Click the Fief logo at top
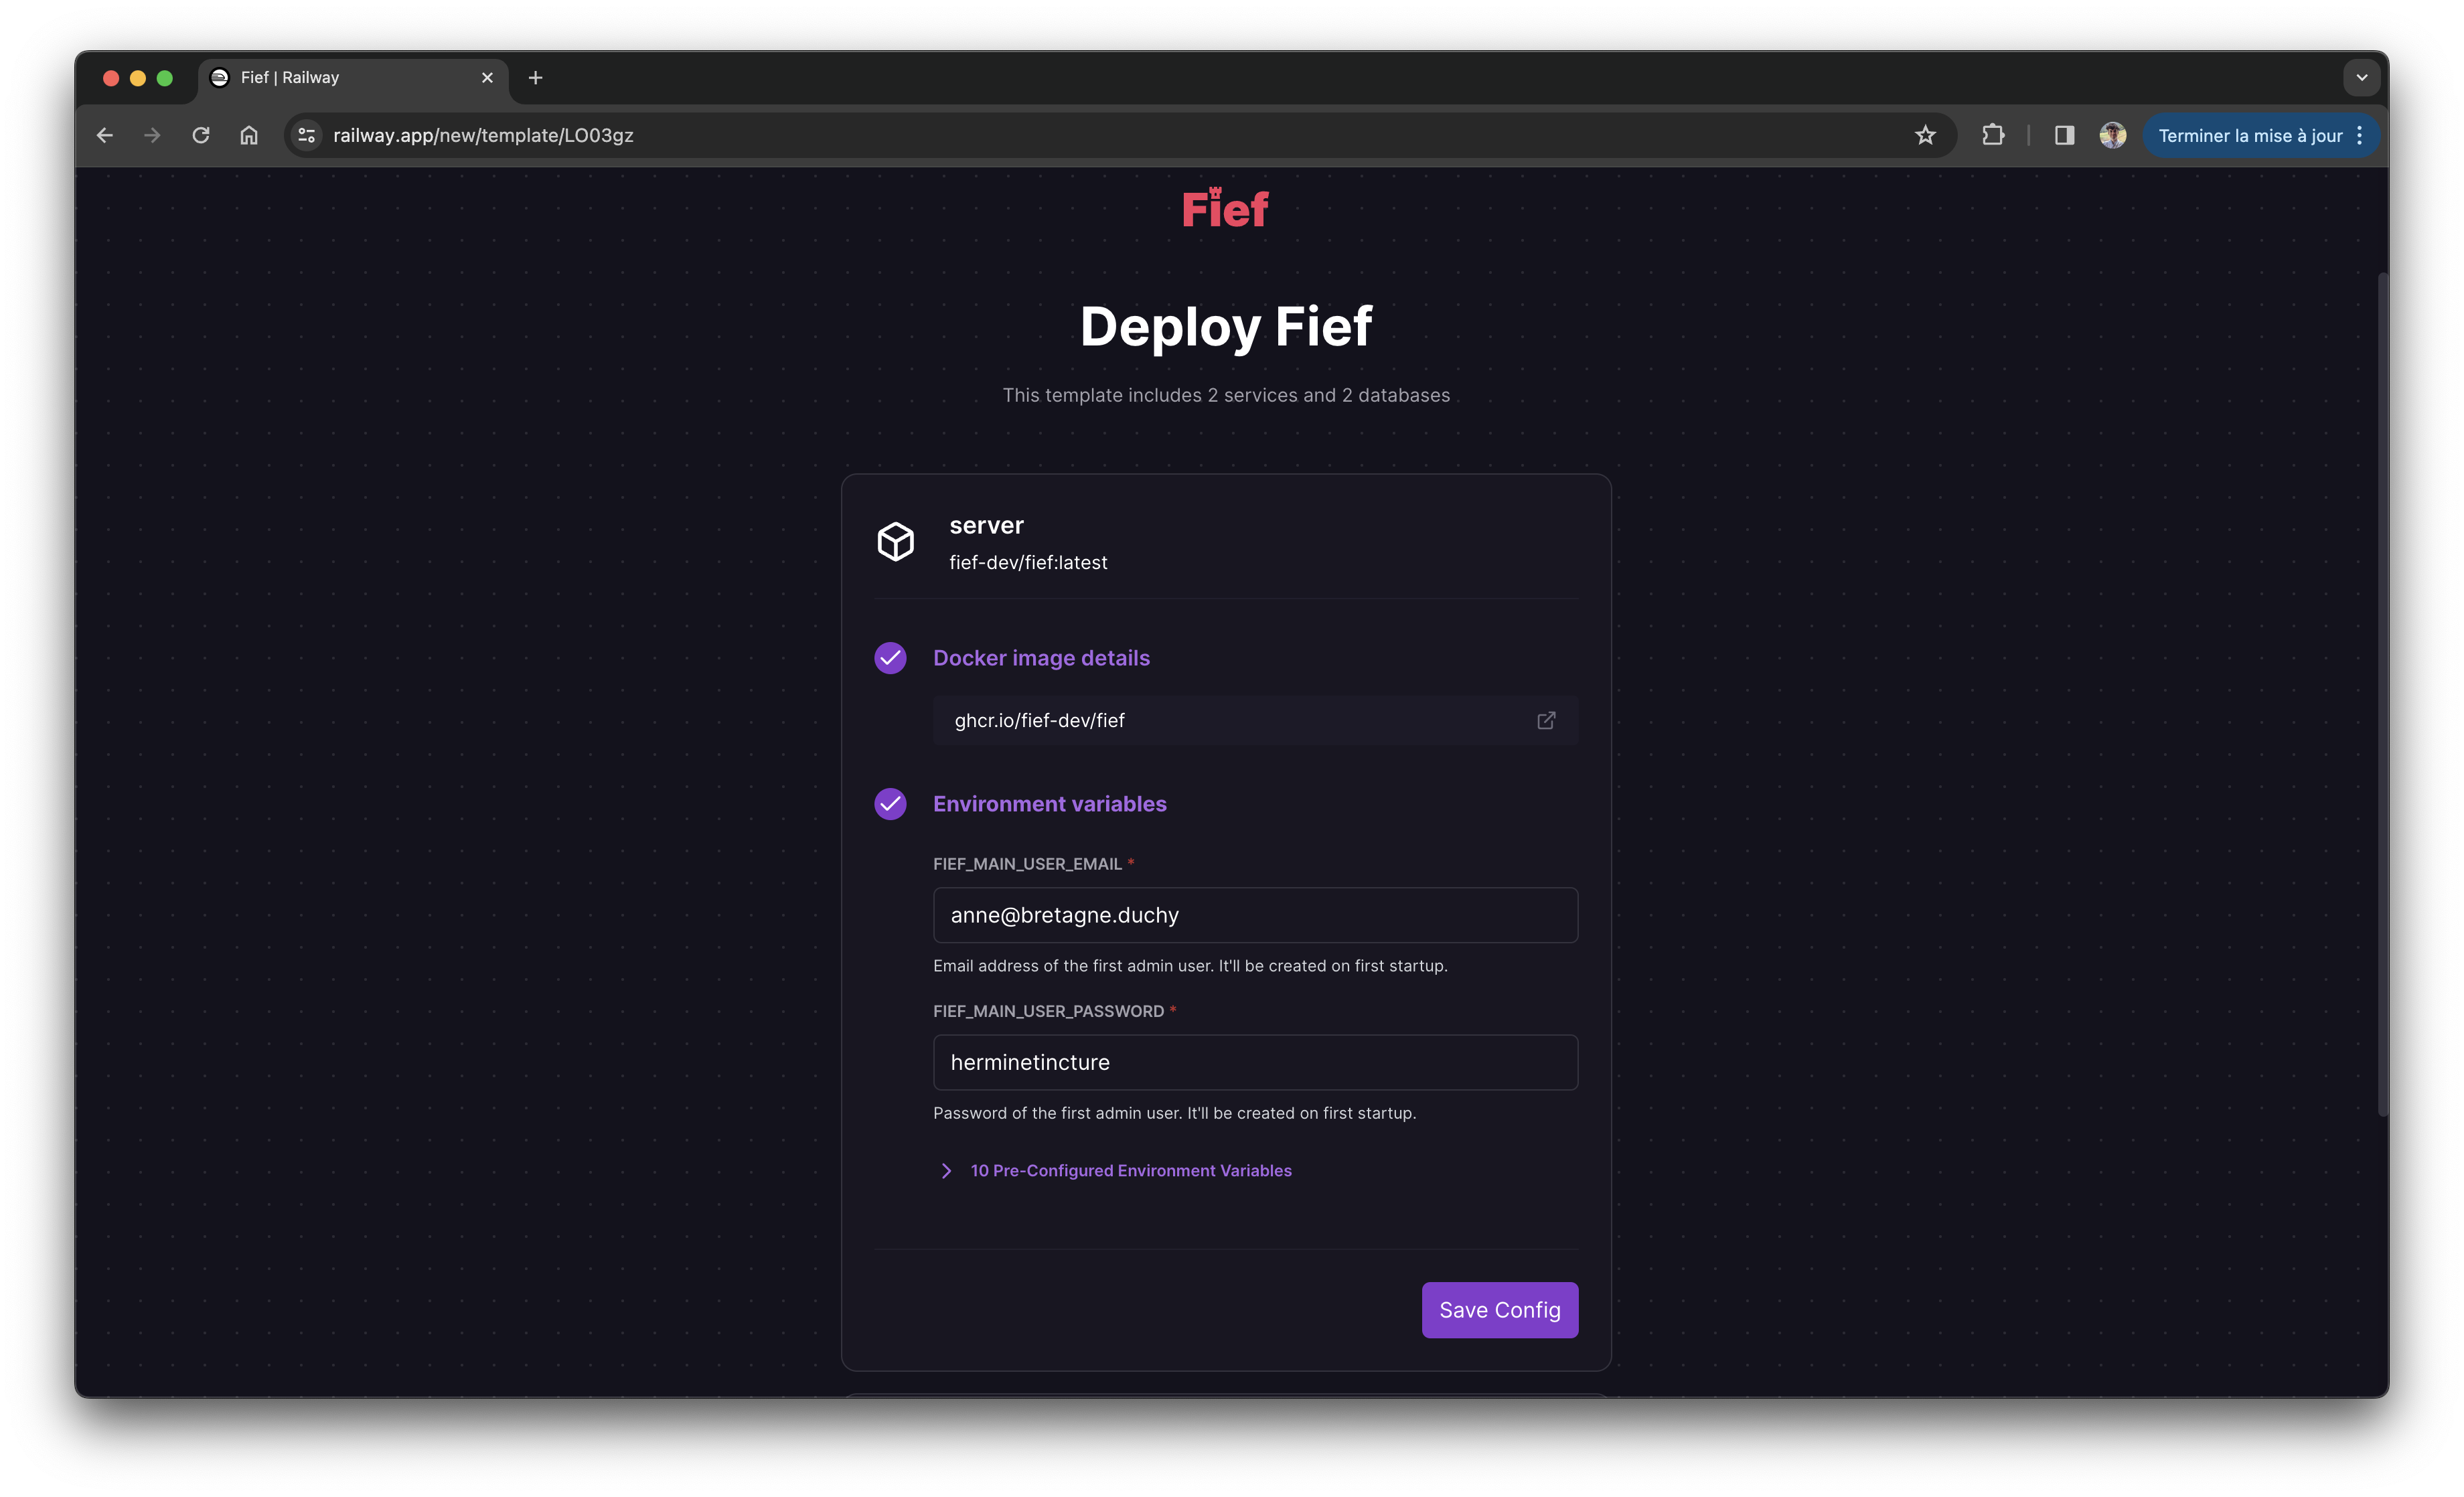 [1225, 209]
